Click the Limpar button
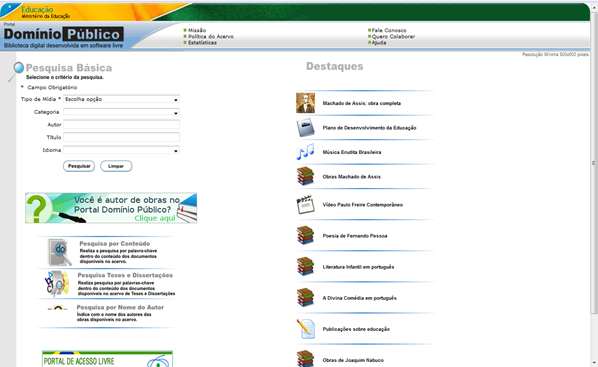 116,166
